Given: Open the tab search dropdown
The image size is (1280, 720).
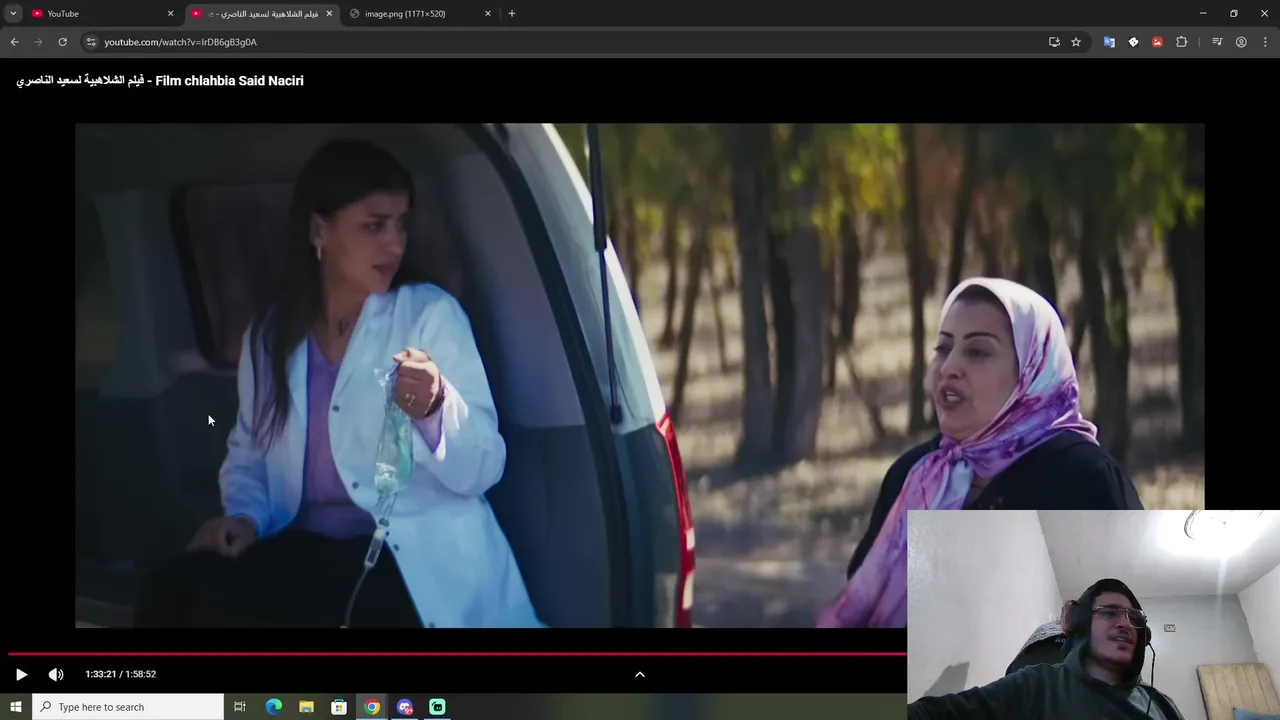Looking at the screenshot, I should [x=12, y=13].
